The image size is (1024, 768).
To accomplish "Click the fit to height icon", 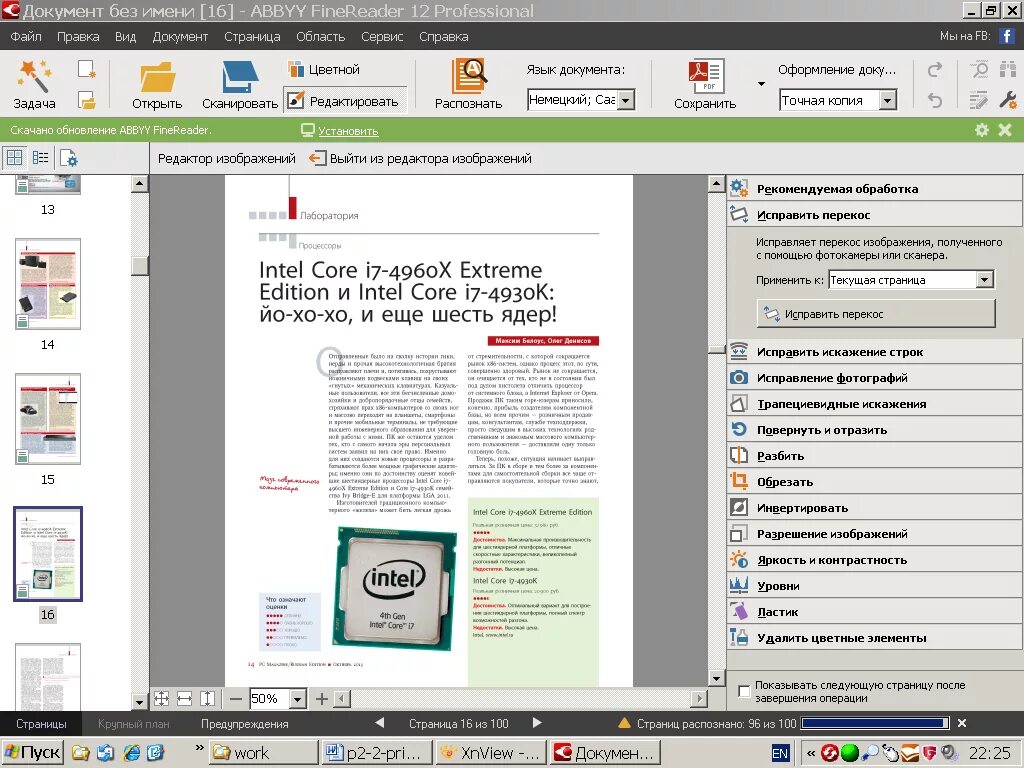I will pyautogui.click(x=207, y=699).
